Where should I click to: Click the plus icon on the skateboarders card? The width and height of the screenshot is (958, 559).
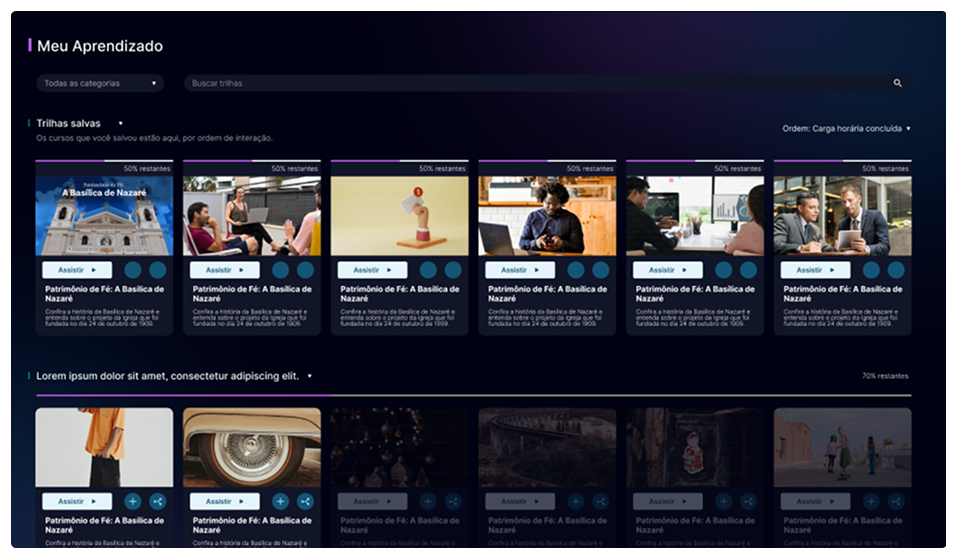pyautogui.click(x=871, y=502)
